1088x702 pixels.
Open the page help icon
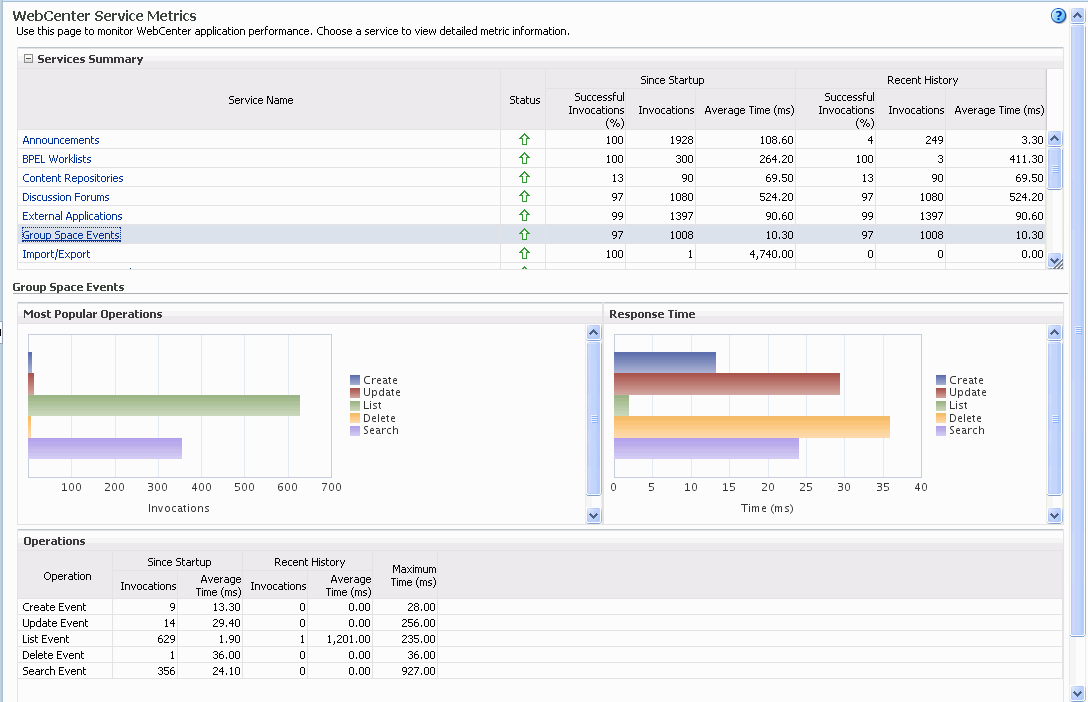click(1057, 16)
